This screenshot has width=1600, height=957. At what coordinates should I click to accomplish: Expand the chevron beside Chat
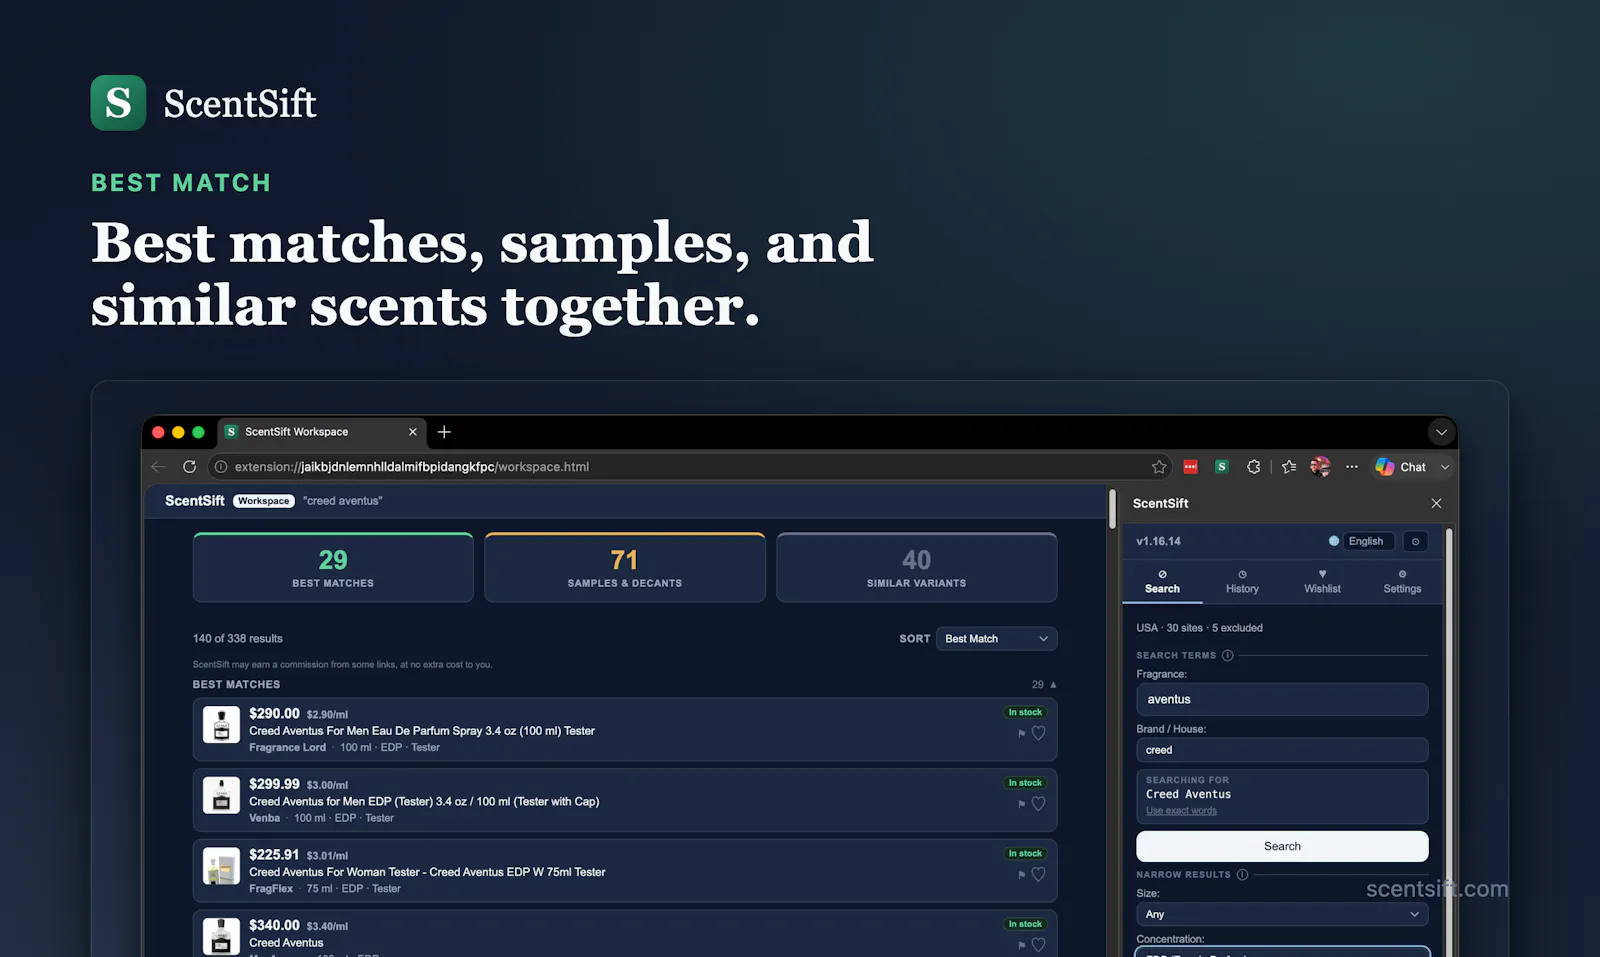1445,467
